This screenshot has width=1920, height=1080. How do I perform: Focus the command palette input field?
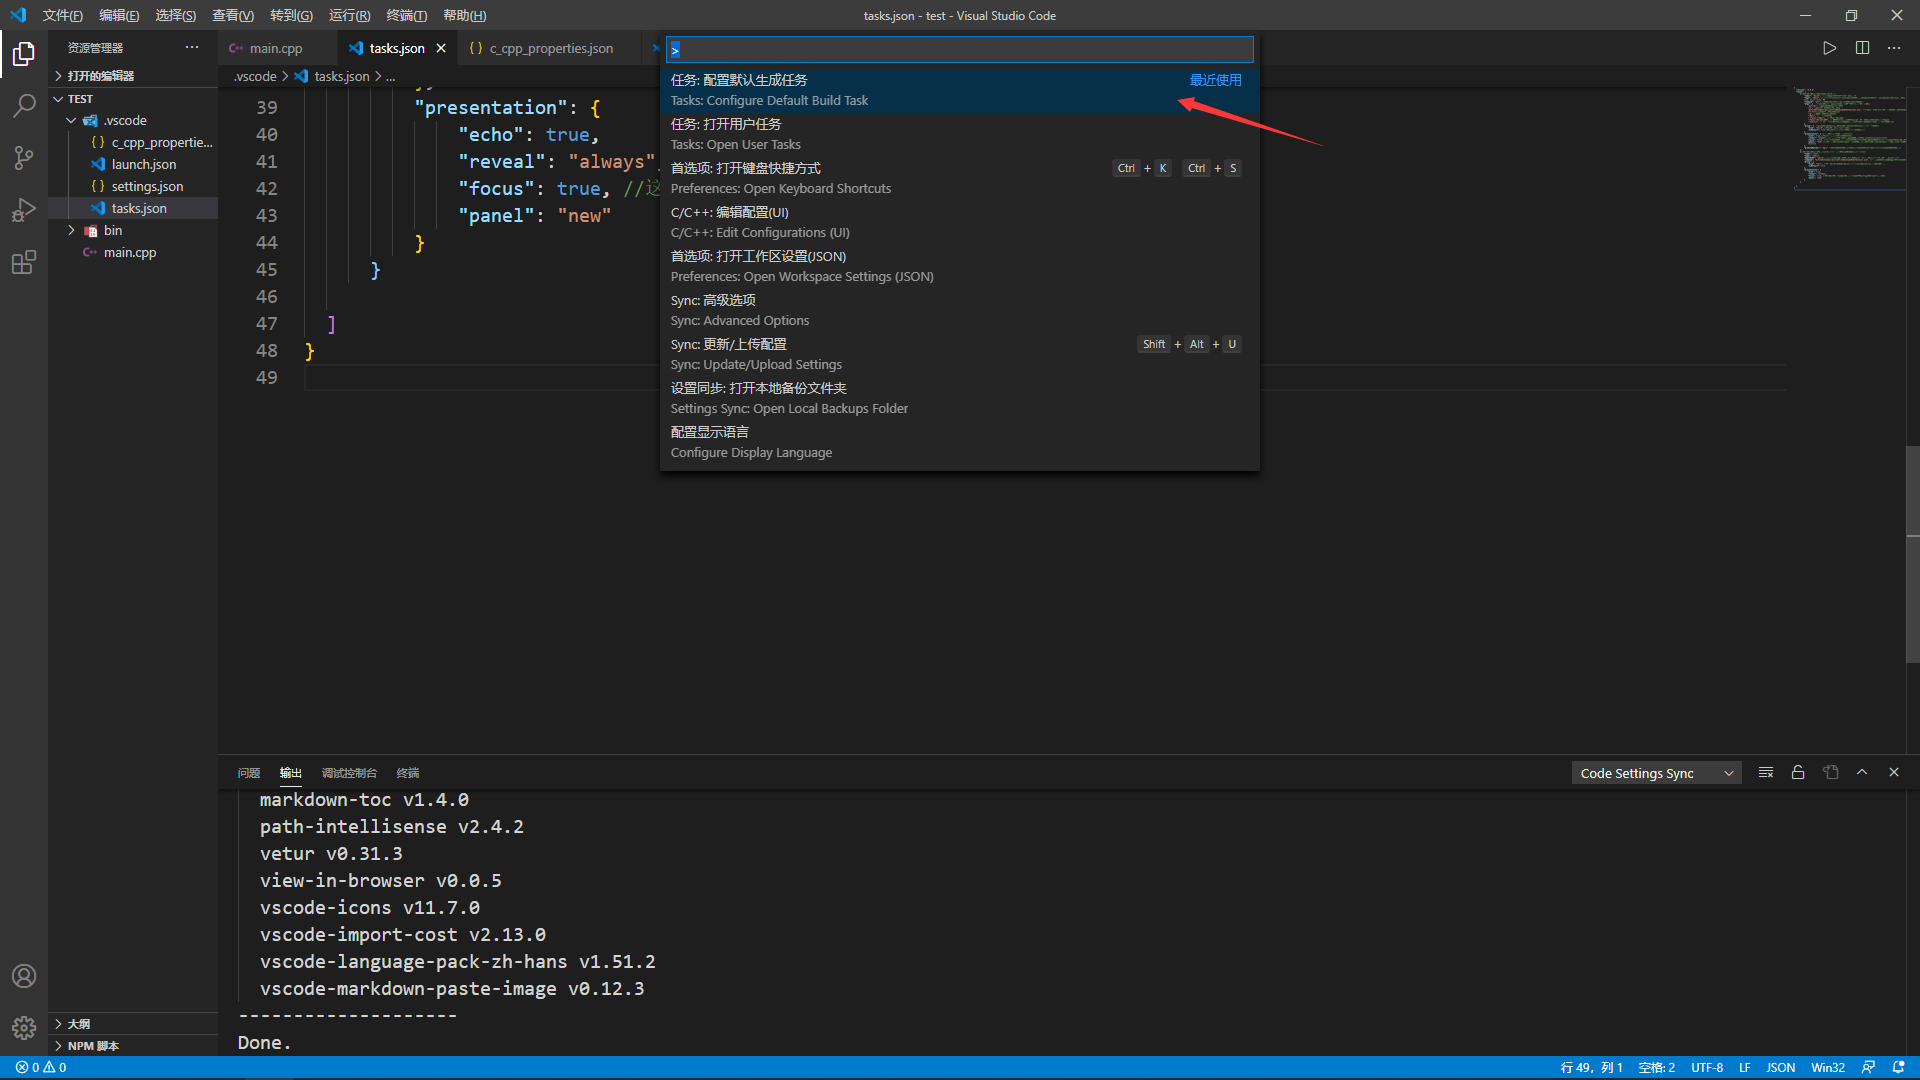(x=960, y=49)
